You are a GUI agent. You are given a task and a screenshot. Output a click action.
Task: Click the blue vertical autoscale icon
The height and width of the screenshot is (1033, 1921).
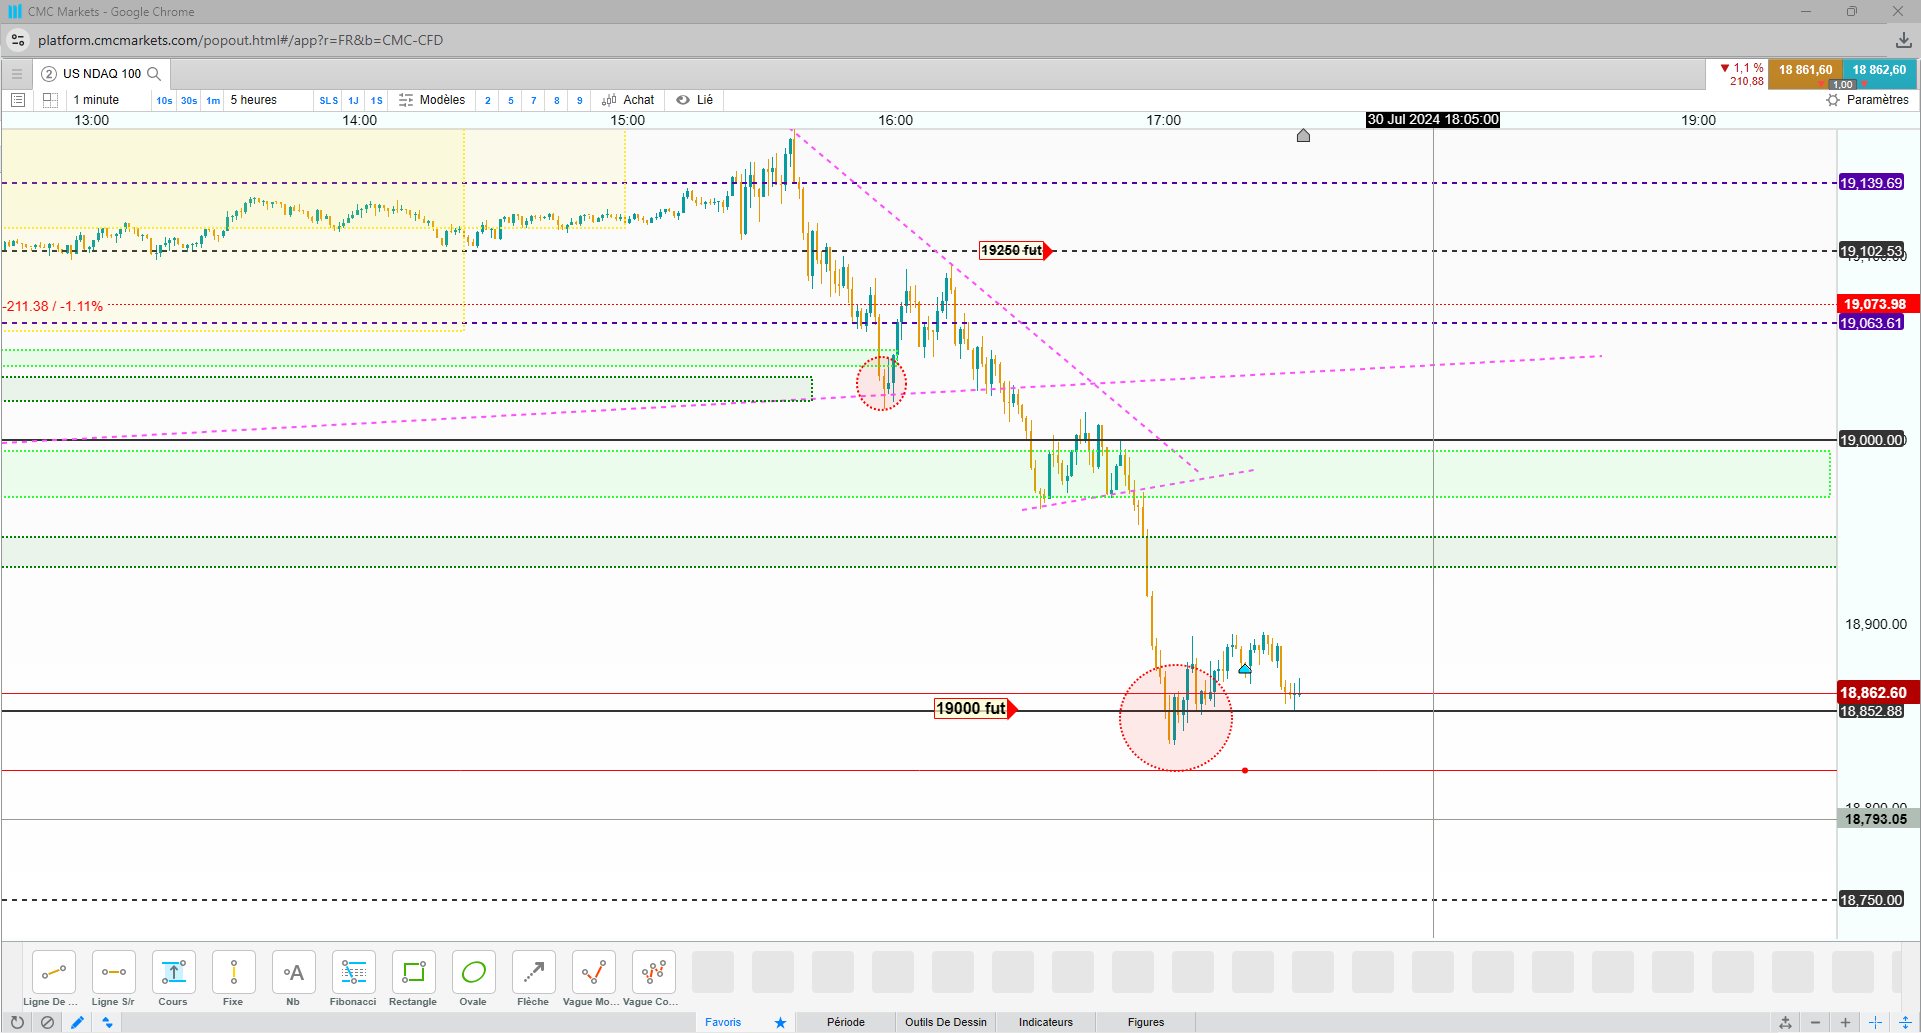1905,1022
